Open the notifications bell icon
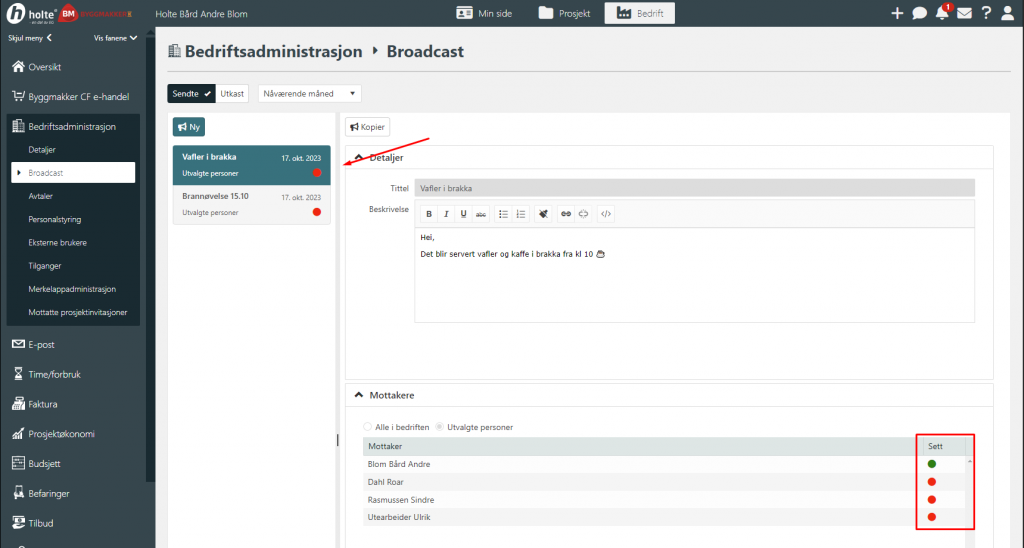 point(942,13)
